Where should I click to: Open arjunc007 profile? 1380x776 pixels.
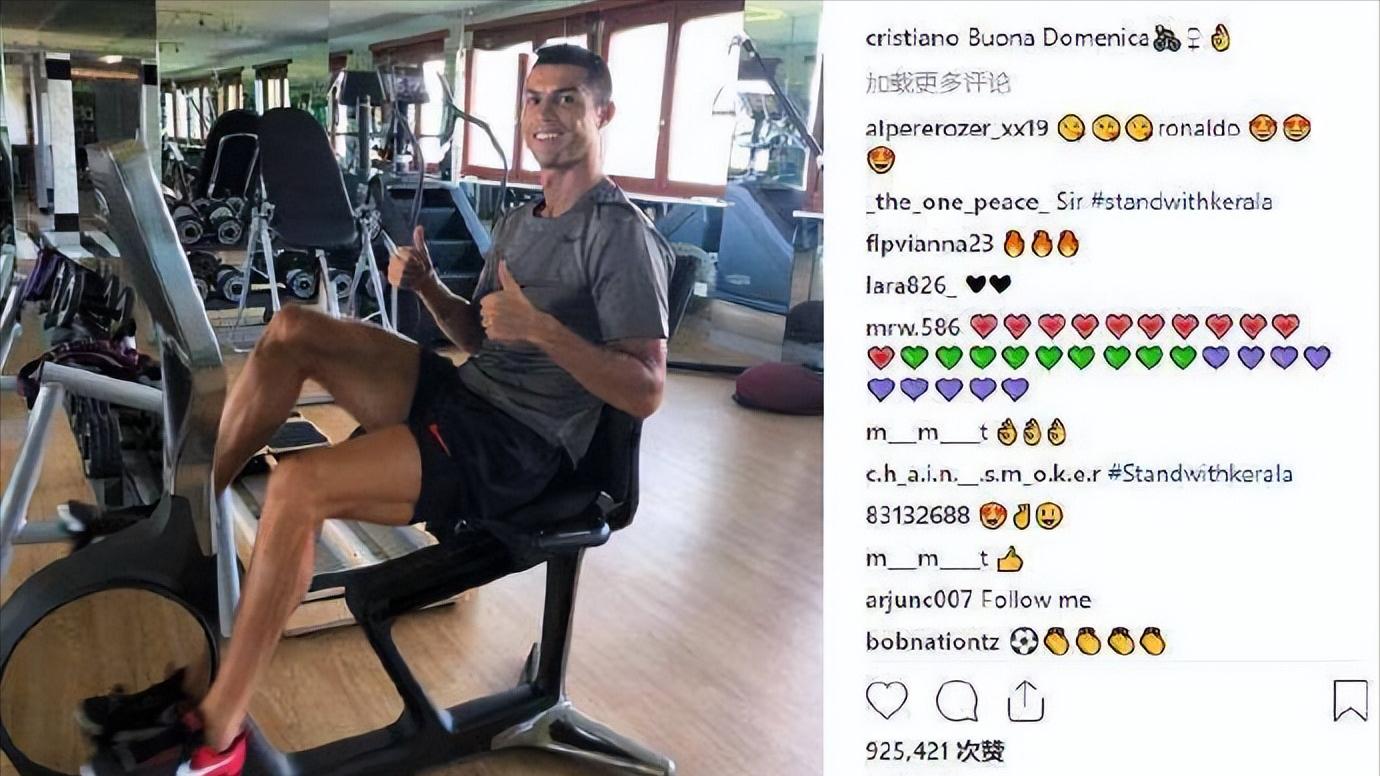(919, 600)
